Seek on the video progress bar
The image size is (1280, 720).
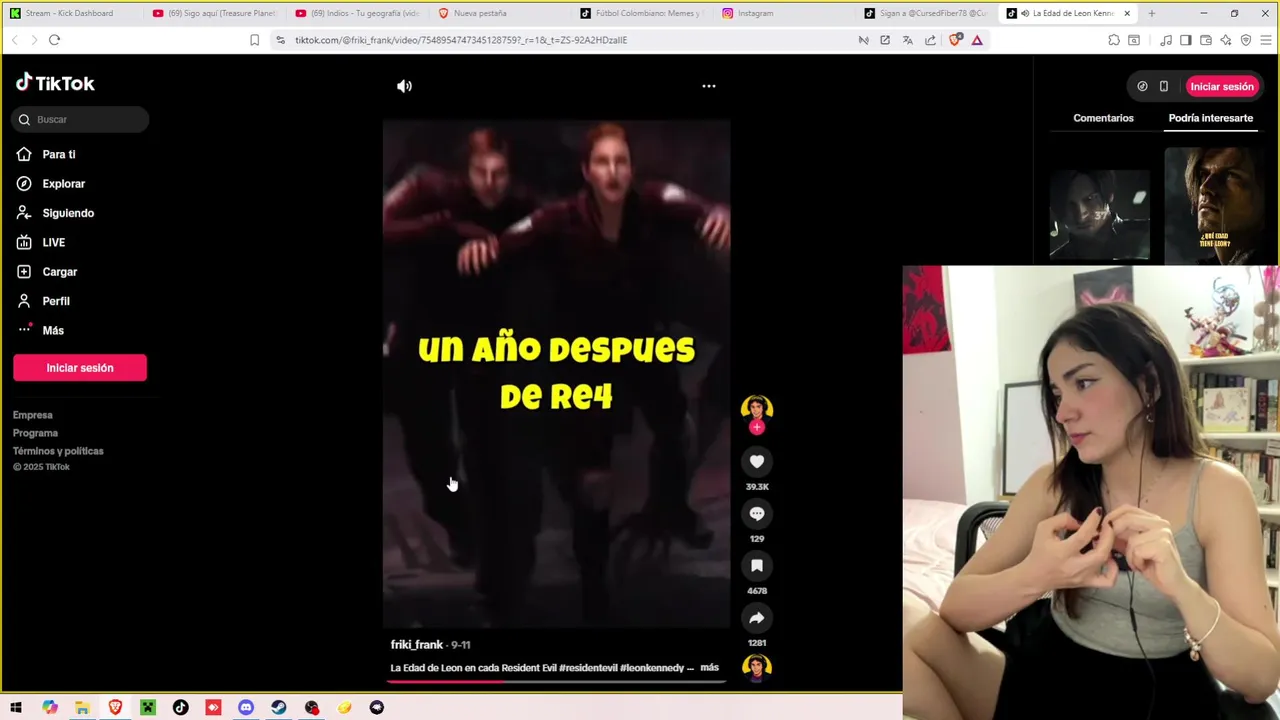pos(556,682)
